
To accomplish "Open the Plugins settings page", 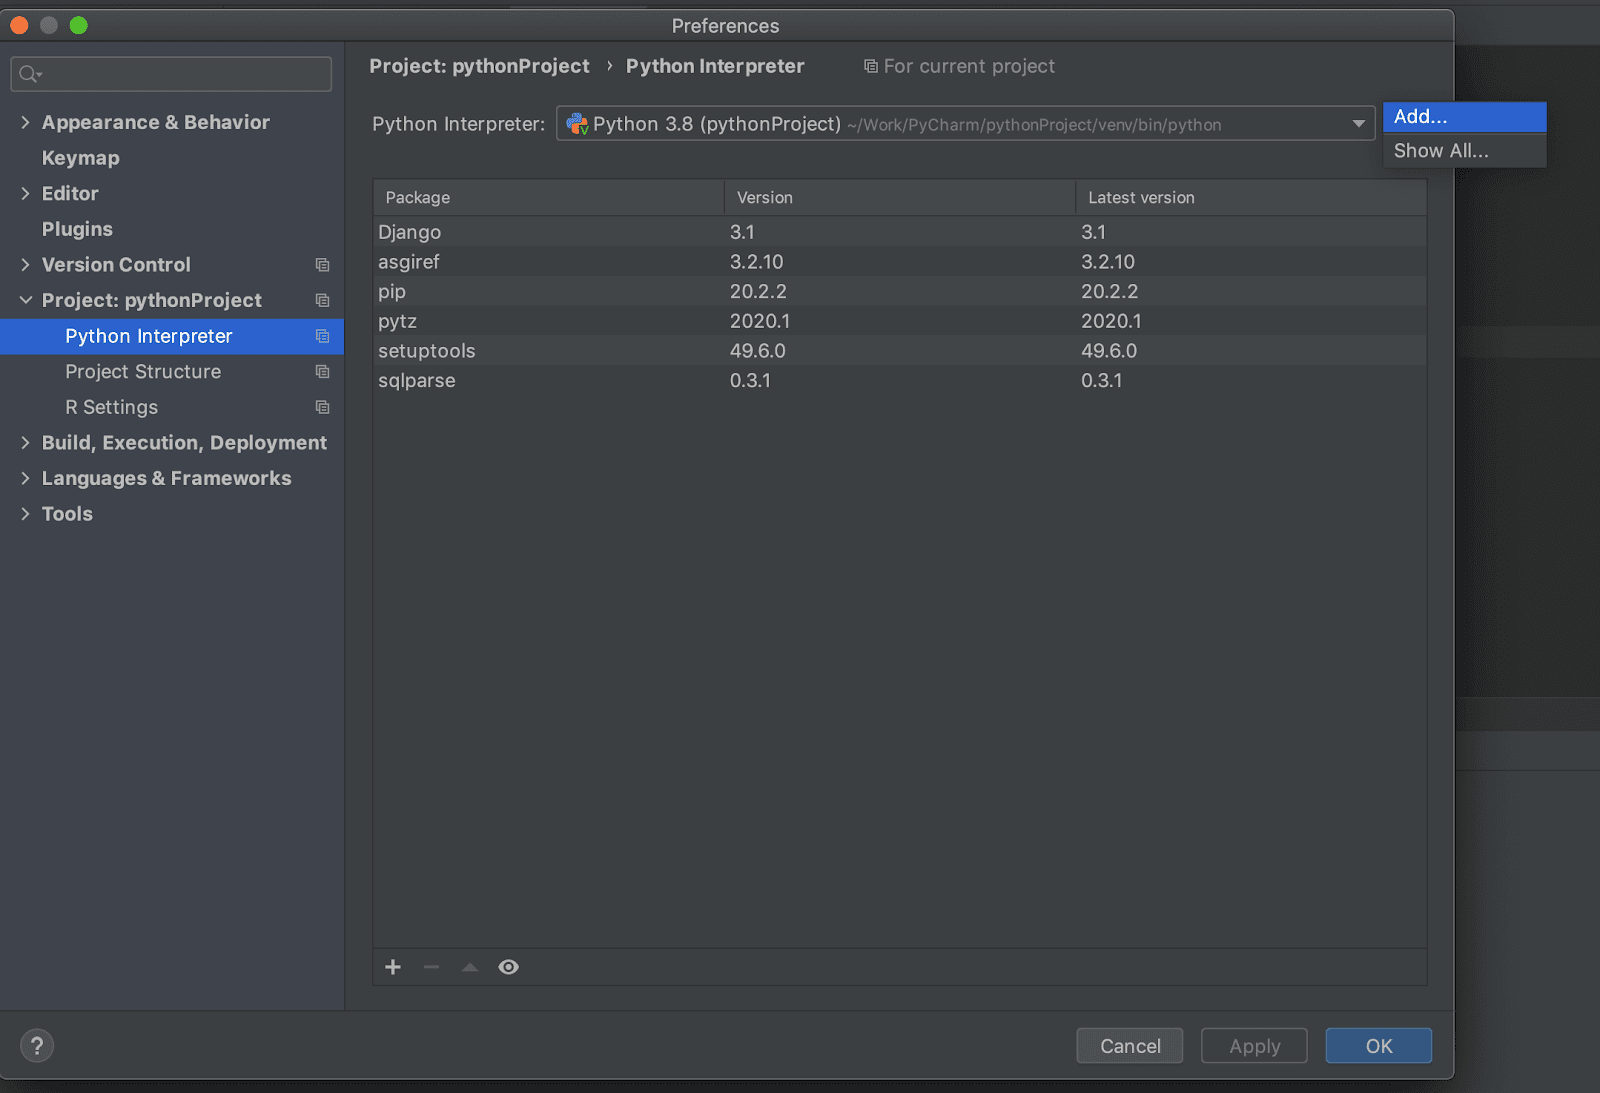I will [77, 229].
